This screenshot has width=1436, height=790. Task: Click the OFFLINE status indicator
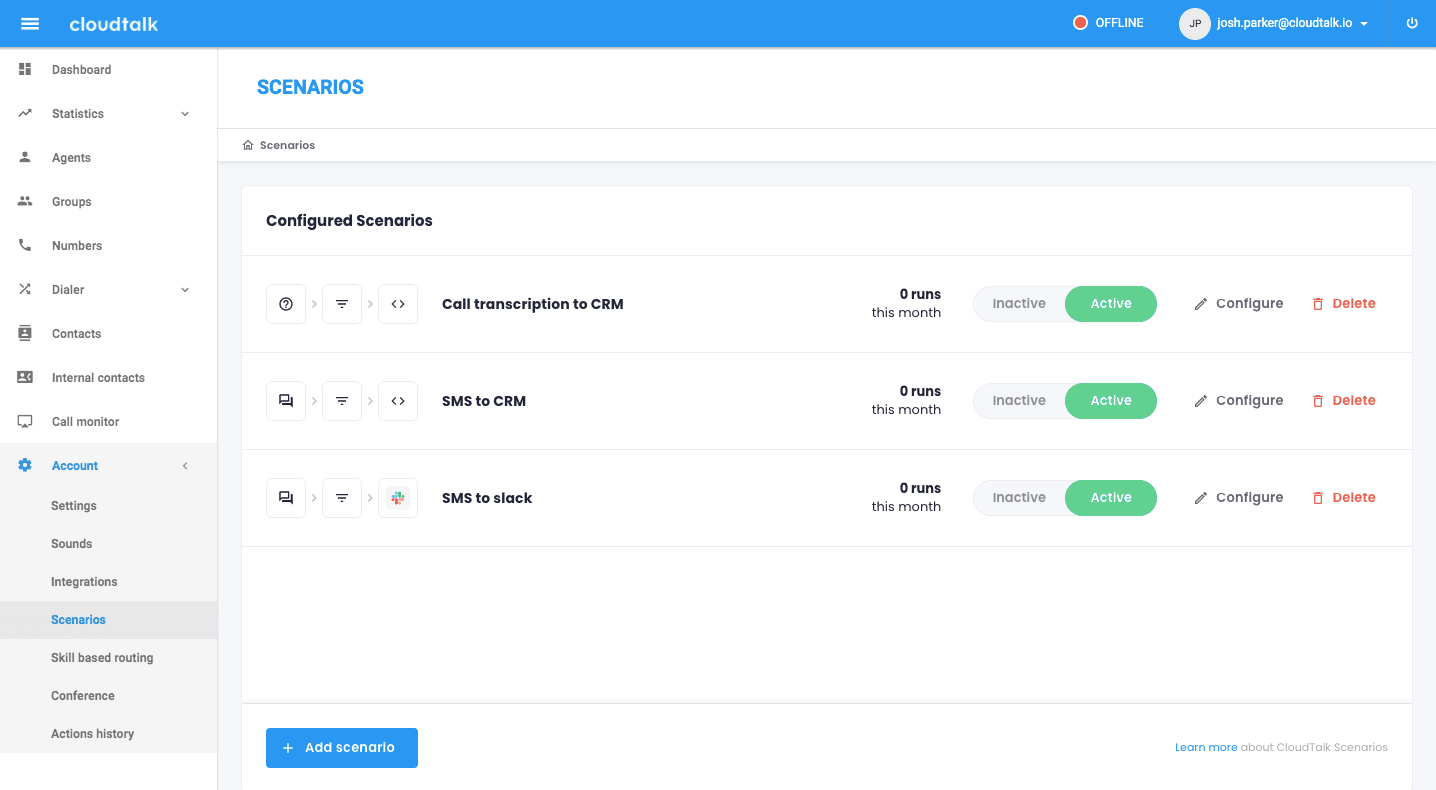point(1108,22)
